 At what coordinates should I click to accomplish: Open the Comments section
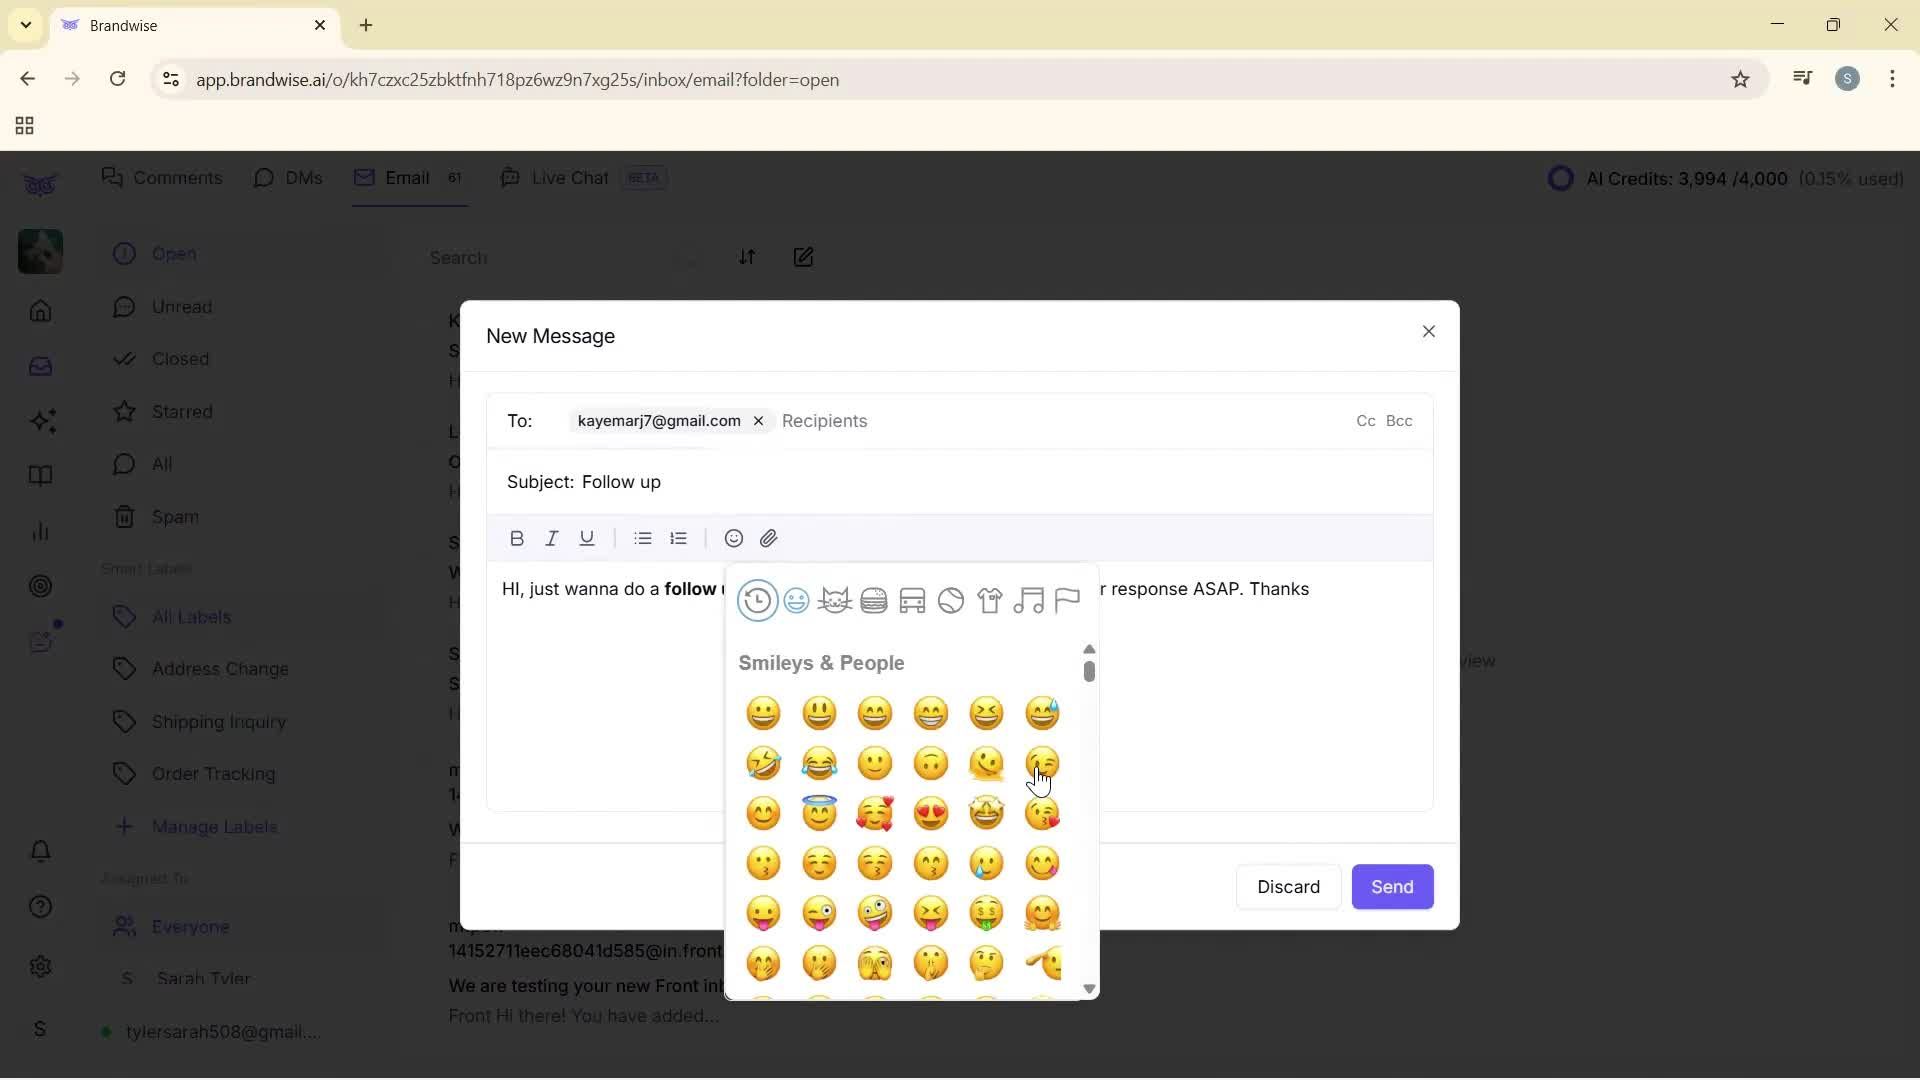coord(163,177)
